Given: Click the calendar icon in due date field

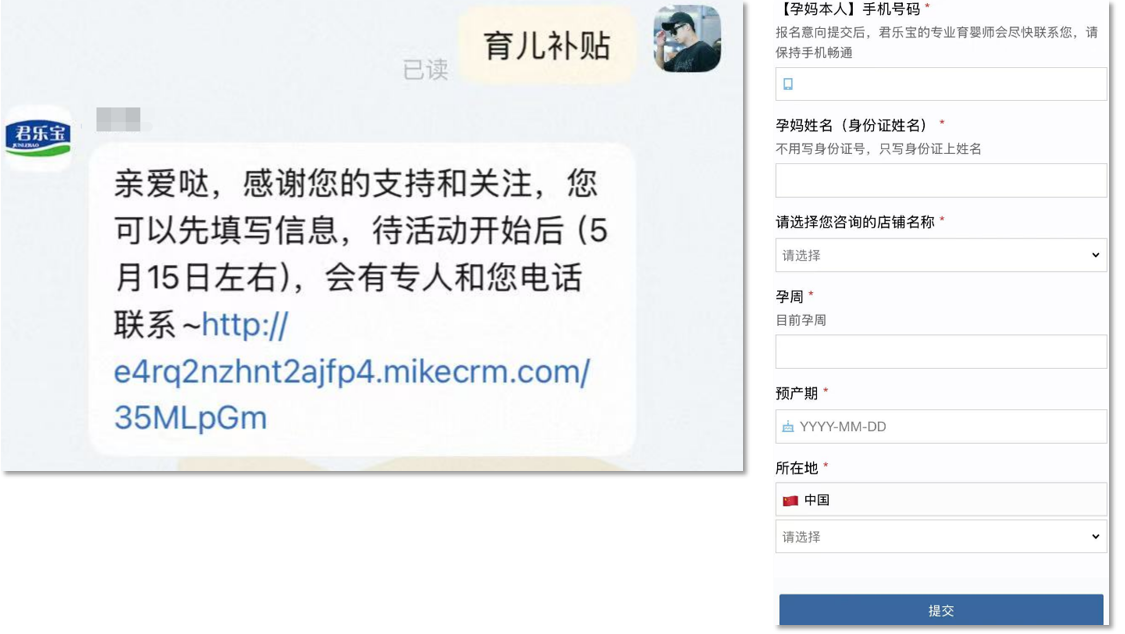Looking at the screenshot, I should pyautogui.click(x=788, y=427).
